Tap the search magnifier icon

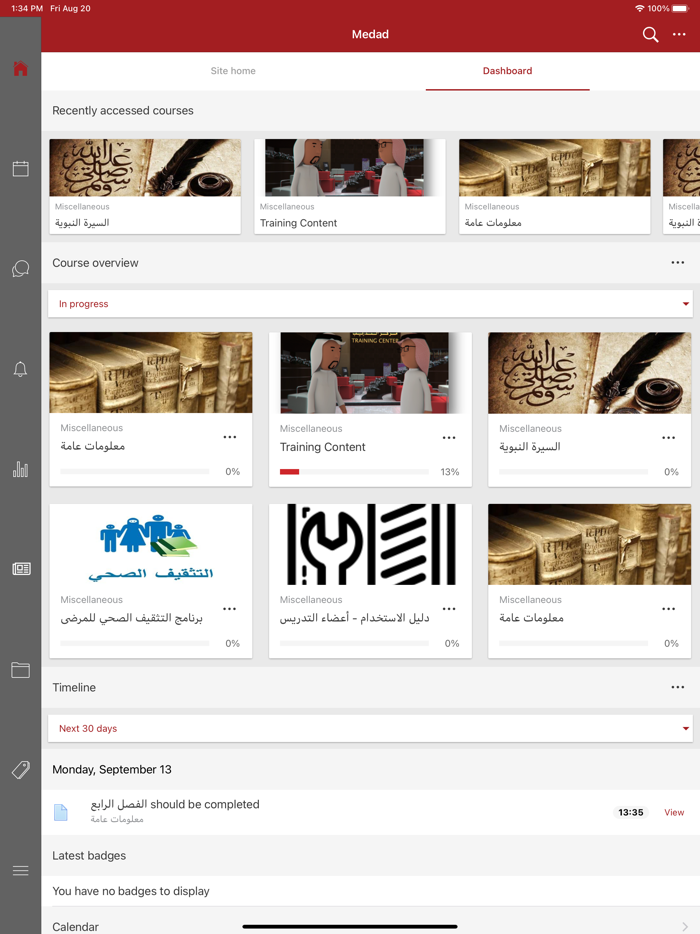[x=650, y=35]
